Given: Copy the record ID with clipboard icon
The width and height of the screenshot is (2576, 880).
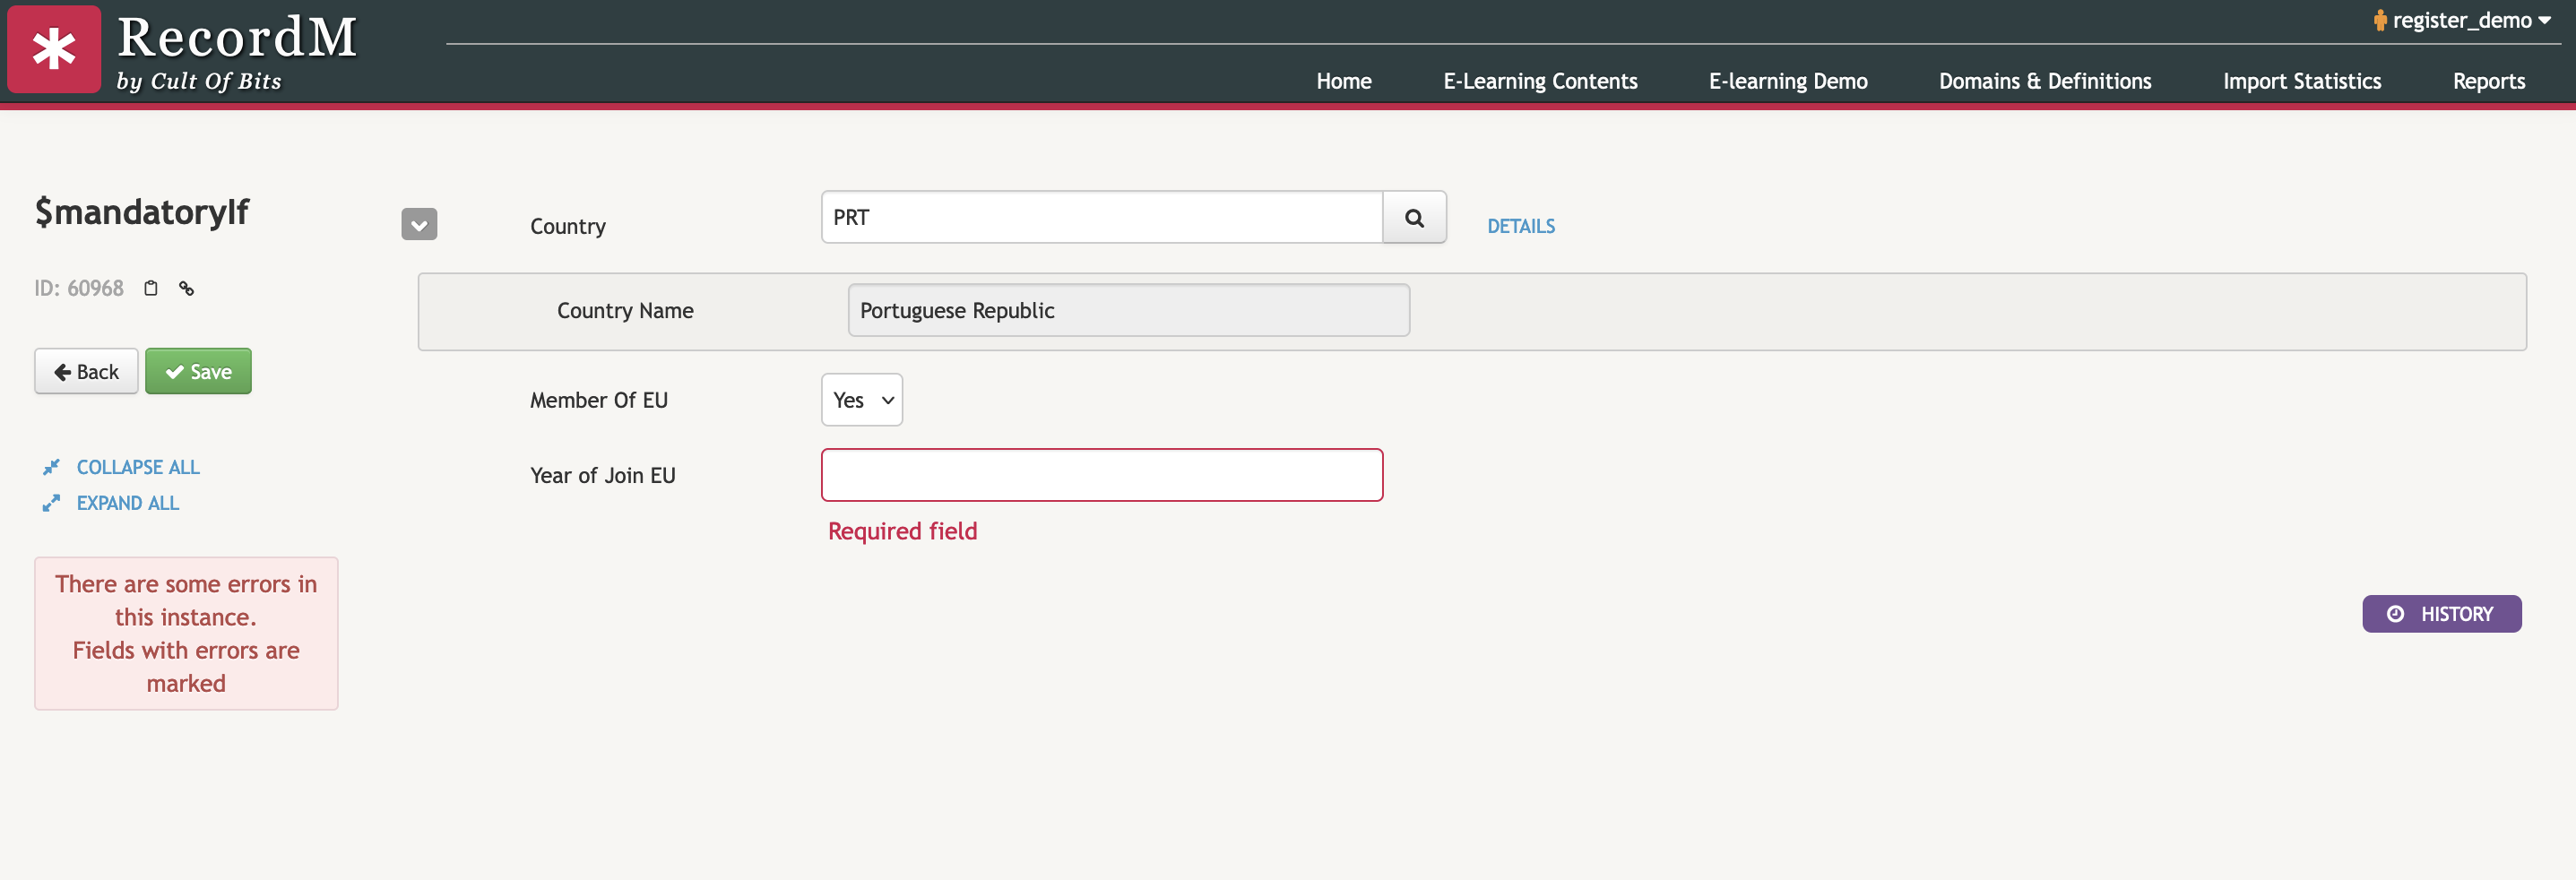Looking at the screenshot, I should pos(151,288).
